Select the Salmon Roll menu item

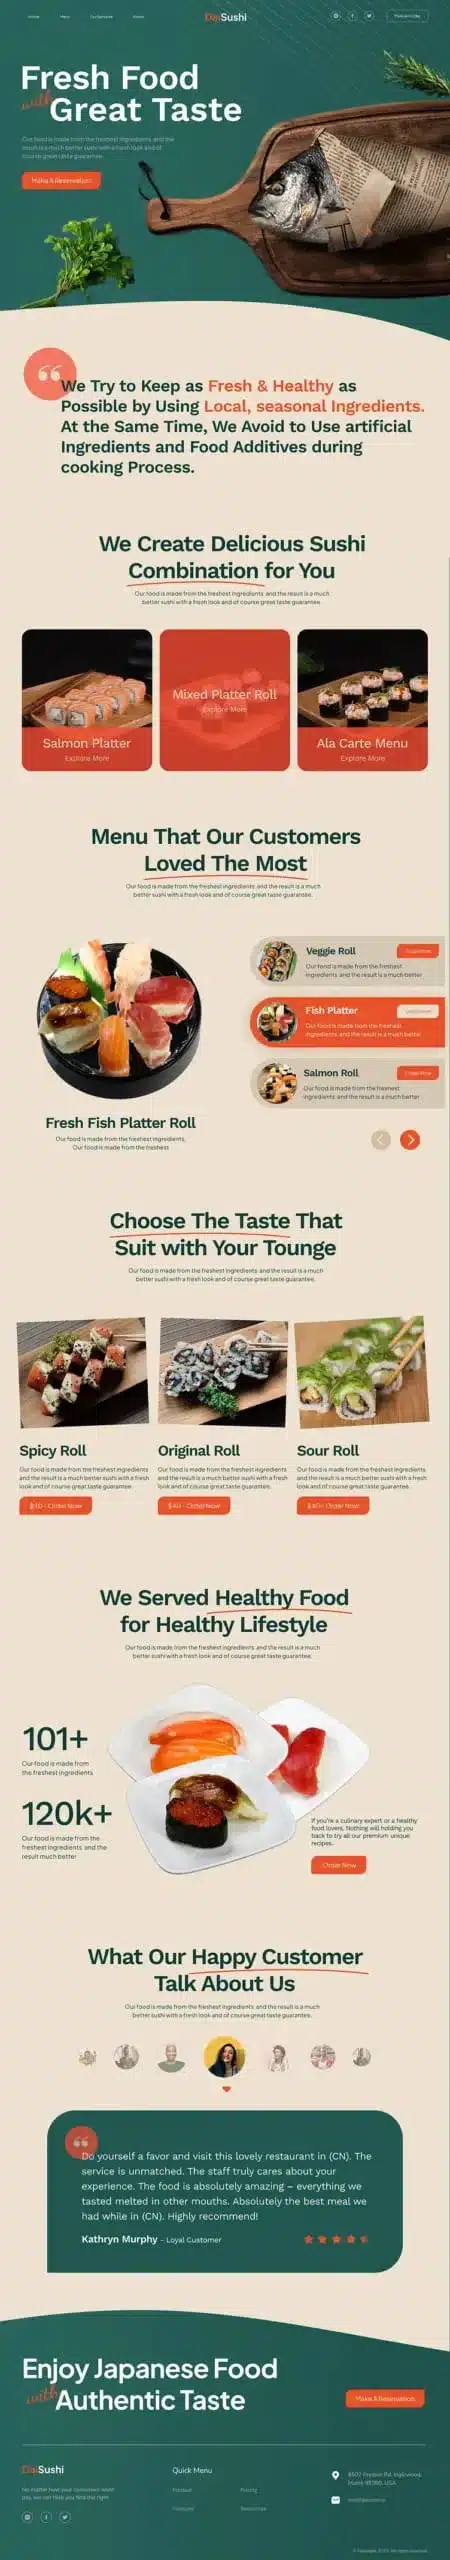(x=347, y=1084)
